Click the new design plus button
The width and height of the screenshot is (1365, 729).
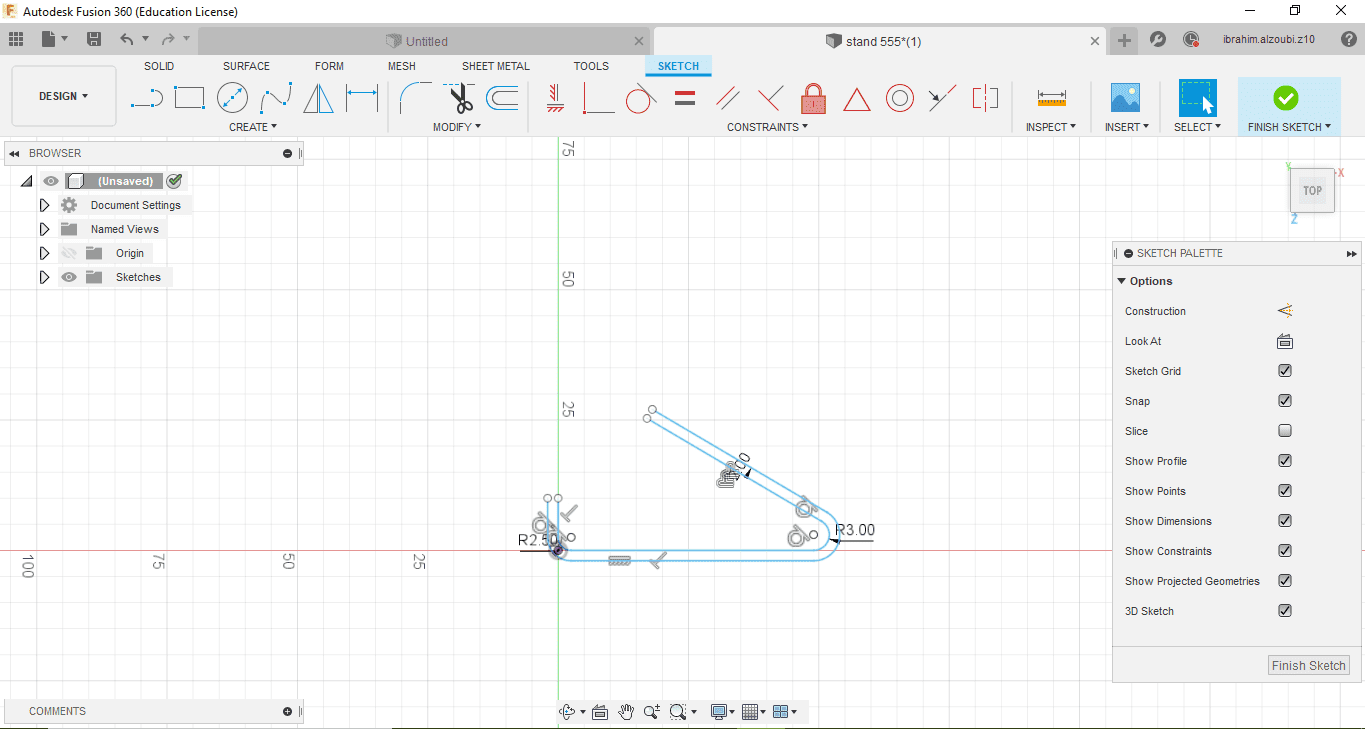click(x=1125, y=40)
